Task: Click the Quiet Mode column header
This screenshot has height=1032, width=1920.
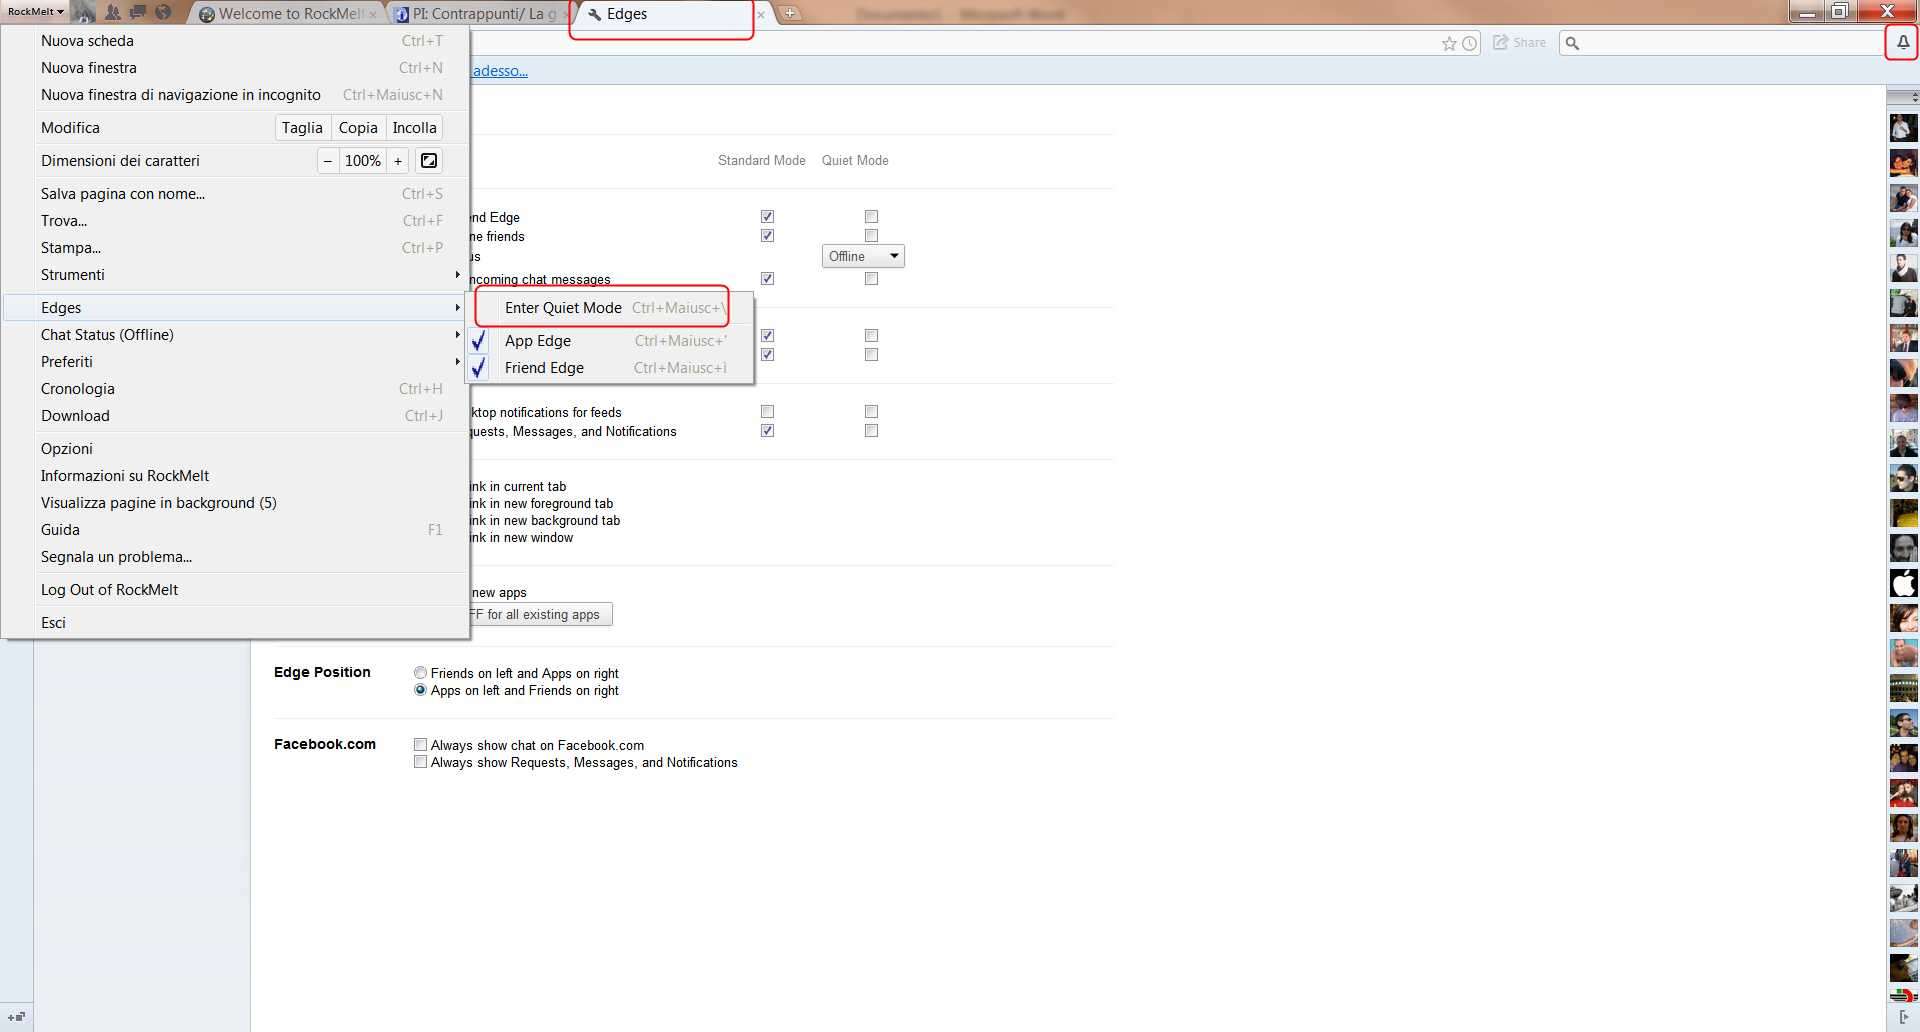Action: coord(855,160)
